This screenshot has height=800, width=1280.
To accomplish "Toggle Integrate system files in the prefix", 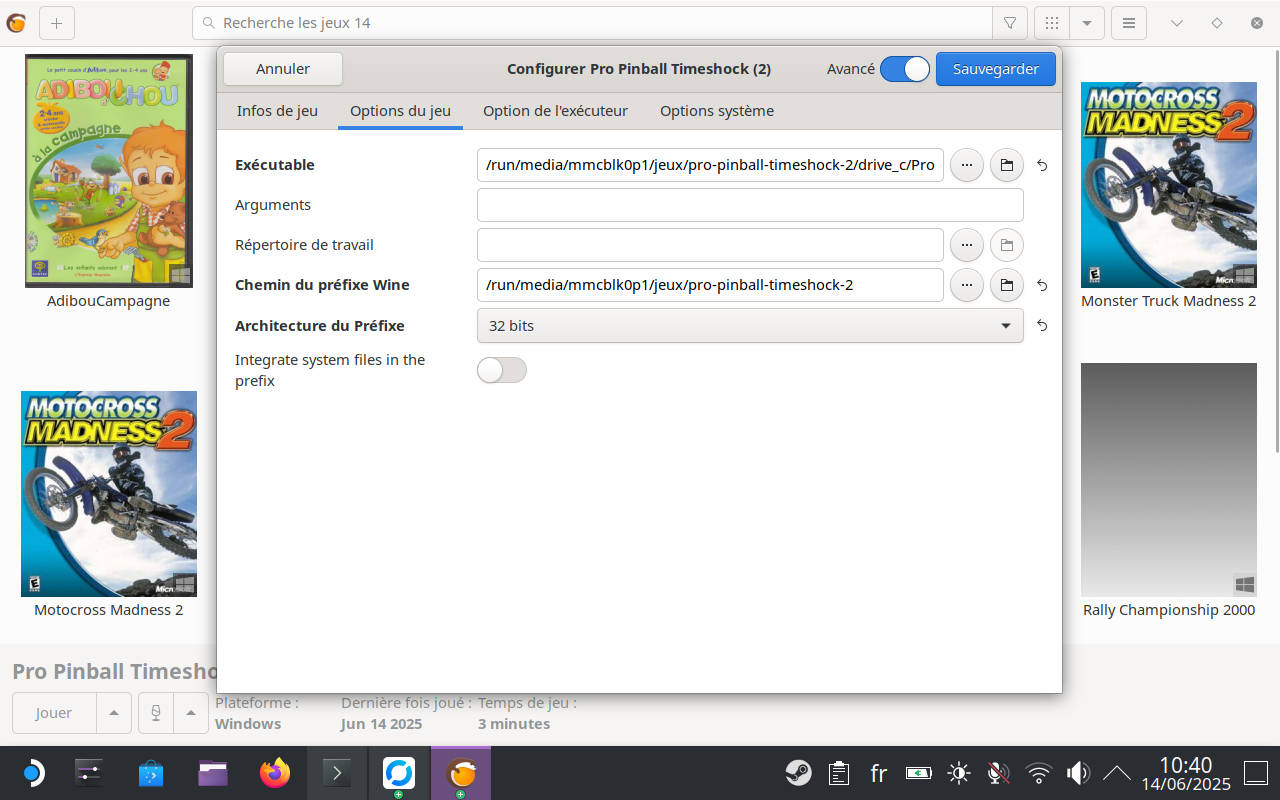I will pos(502,370).
